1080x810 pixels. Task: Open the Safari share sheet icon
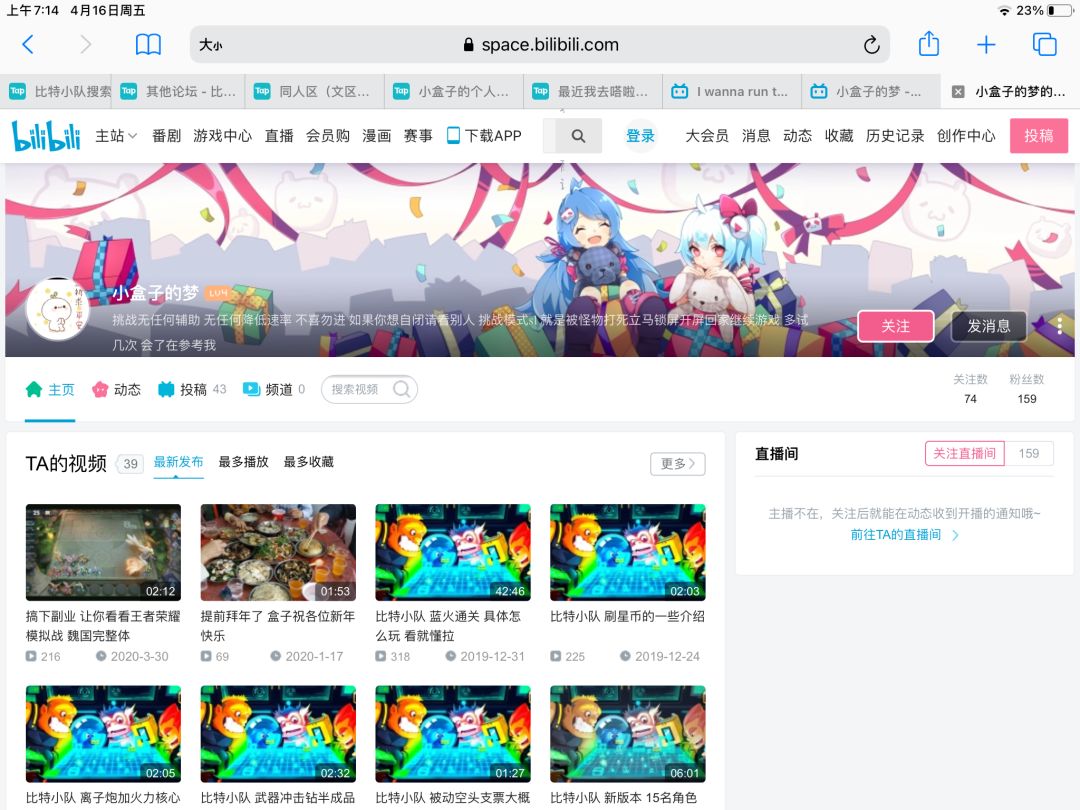click(928, 44)
